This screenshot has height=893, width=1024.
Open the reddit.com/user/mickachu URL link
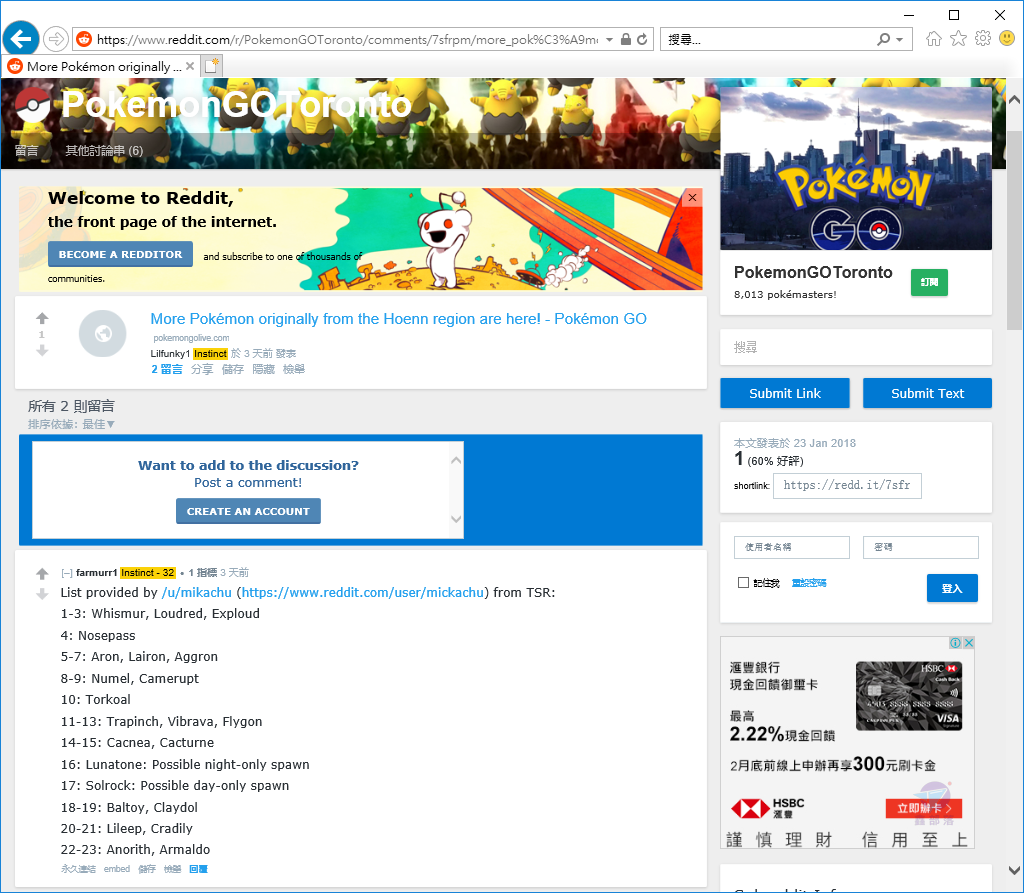362,593
